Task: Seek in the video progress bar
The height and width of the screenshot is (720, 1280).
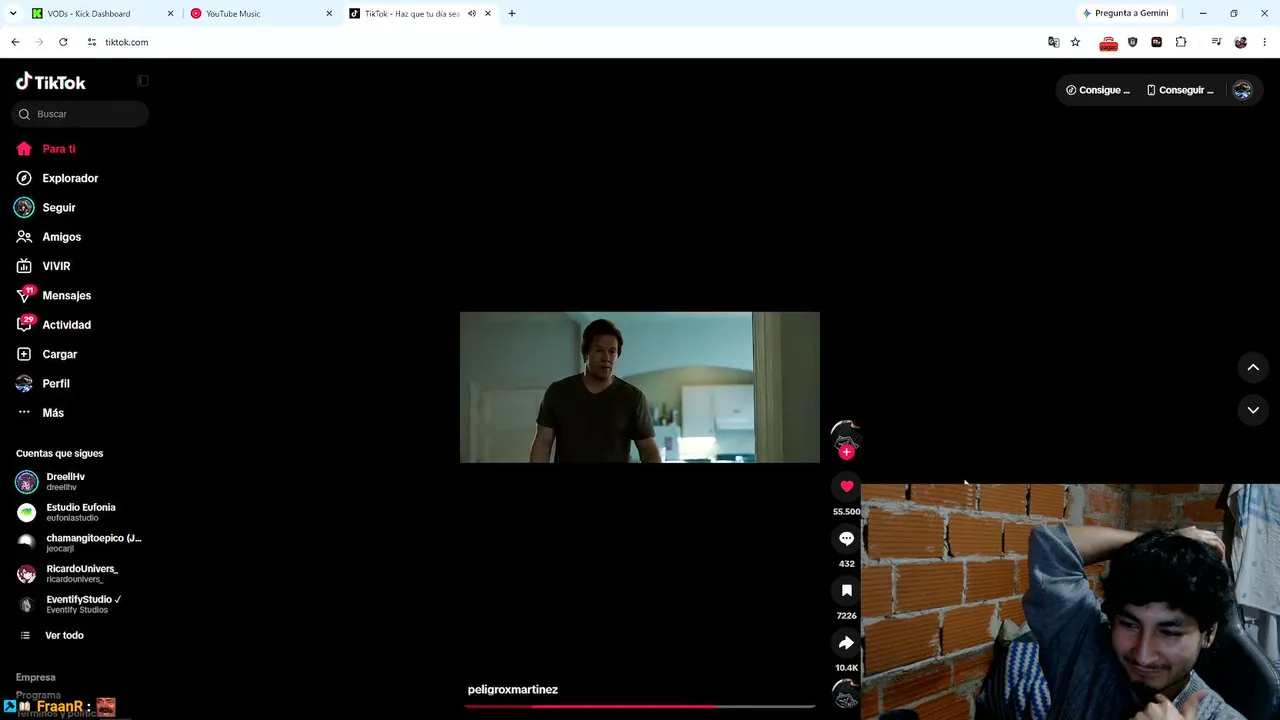Action: tap(640, 706)
